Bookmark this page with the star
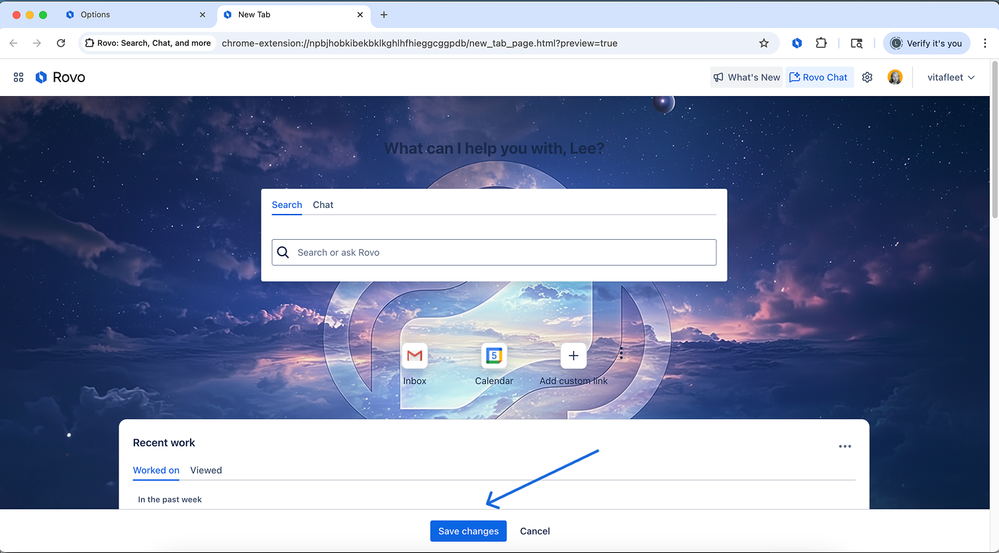Image resolution: width=999 pixels, height=553 pixels. pos(764,43)
